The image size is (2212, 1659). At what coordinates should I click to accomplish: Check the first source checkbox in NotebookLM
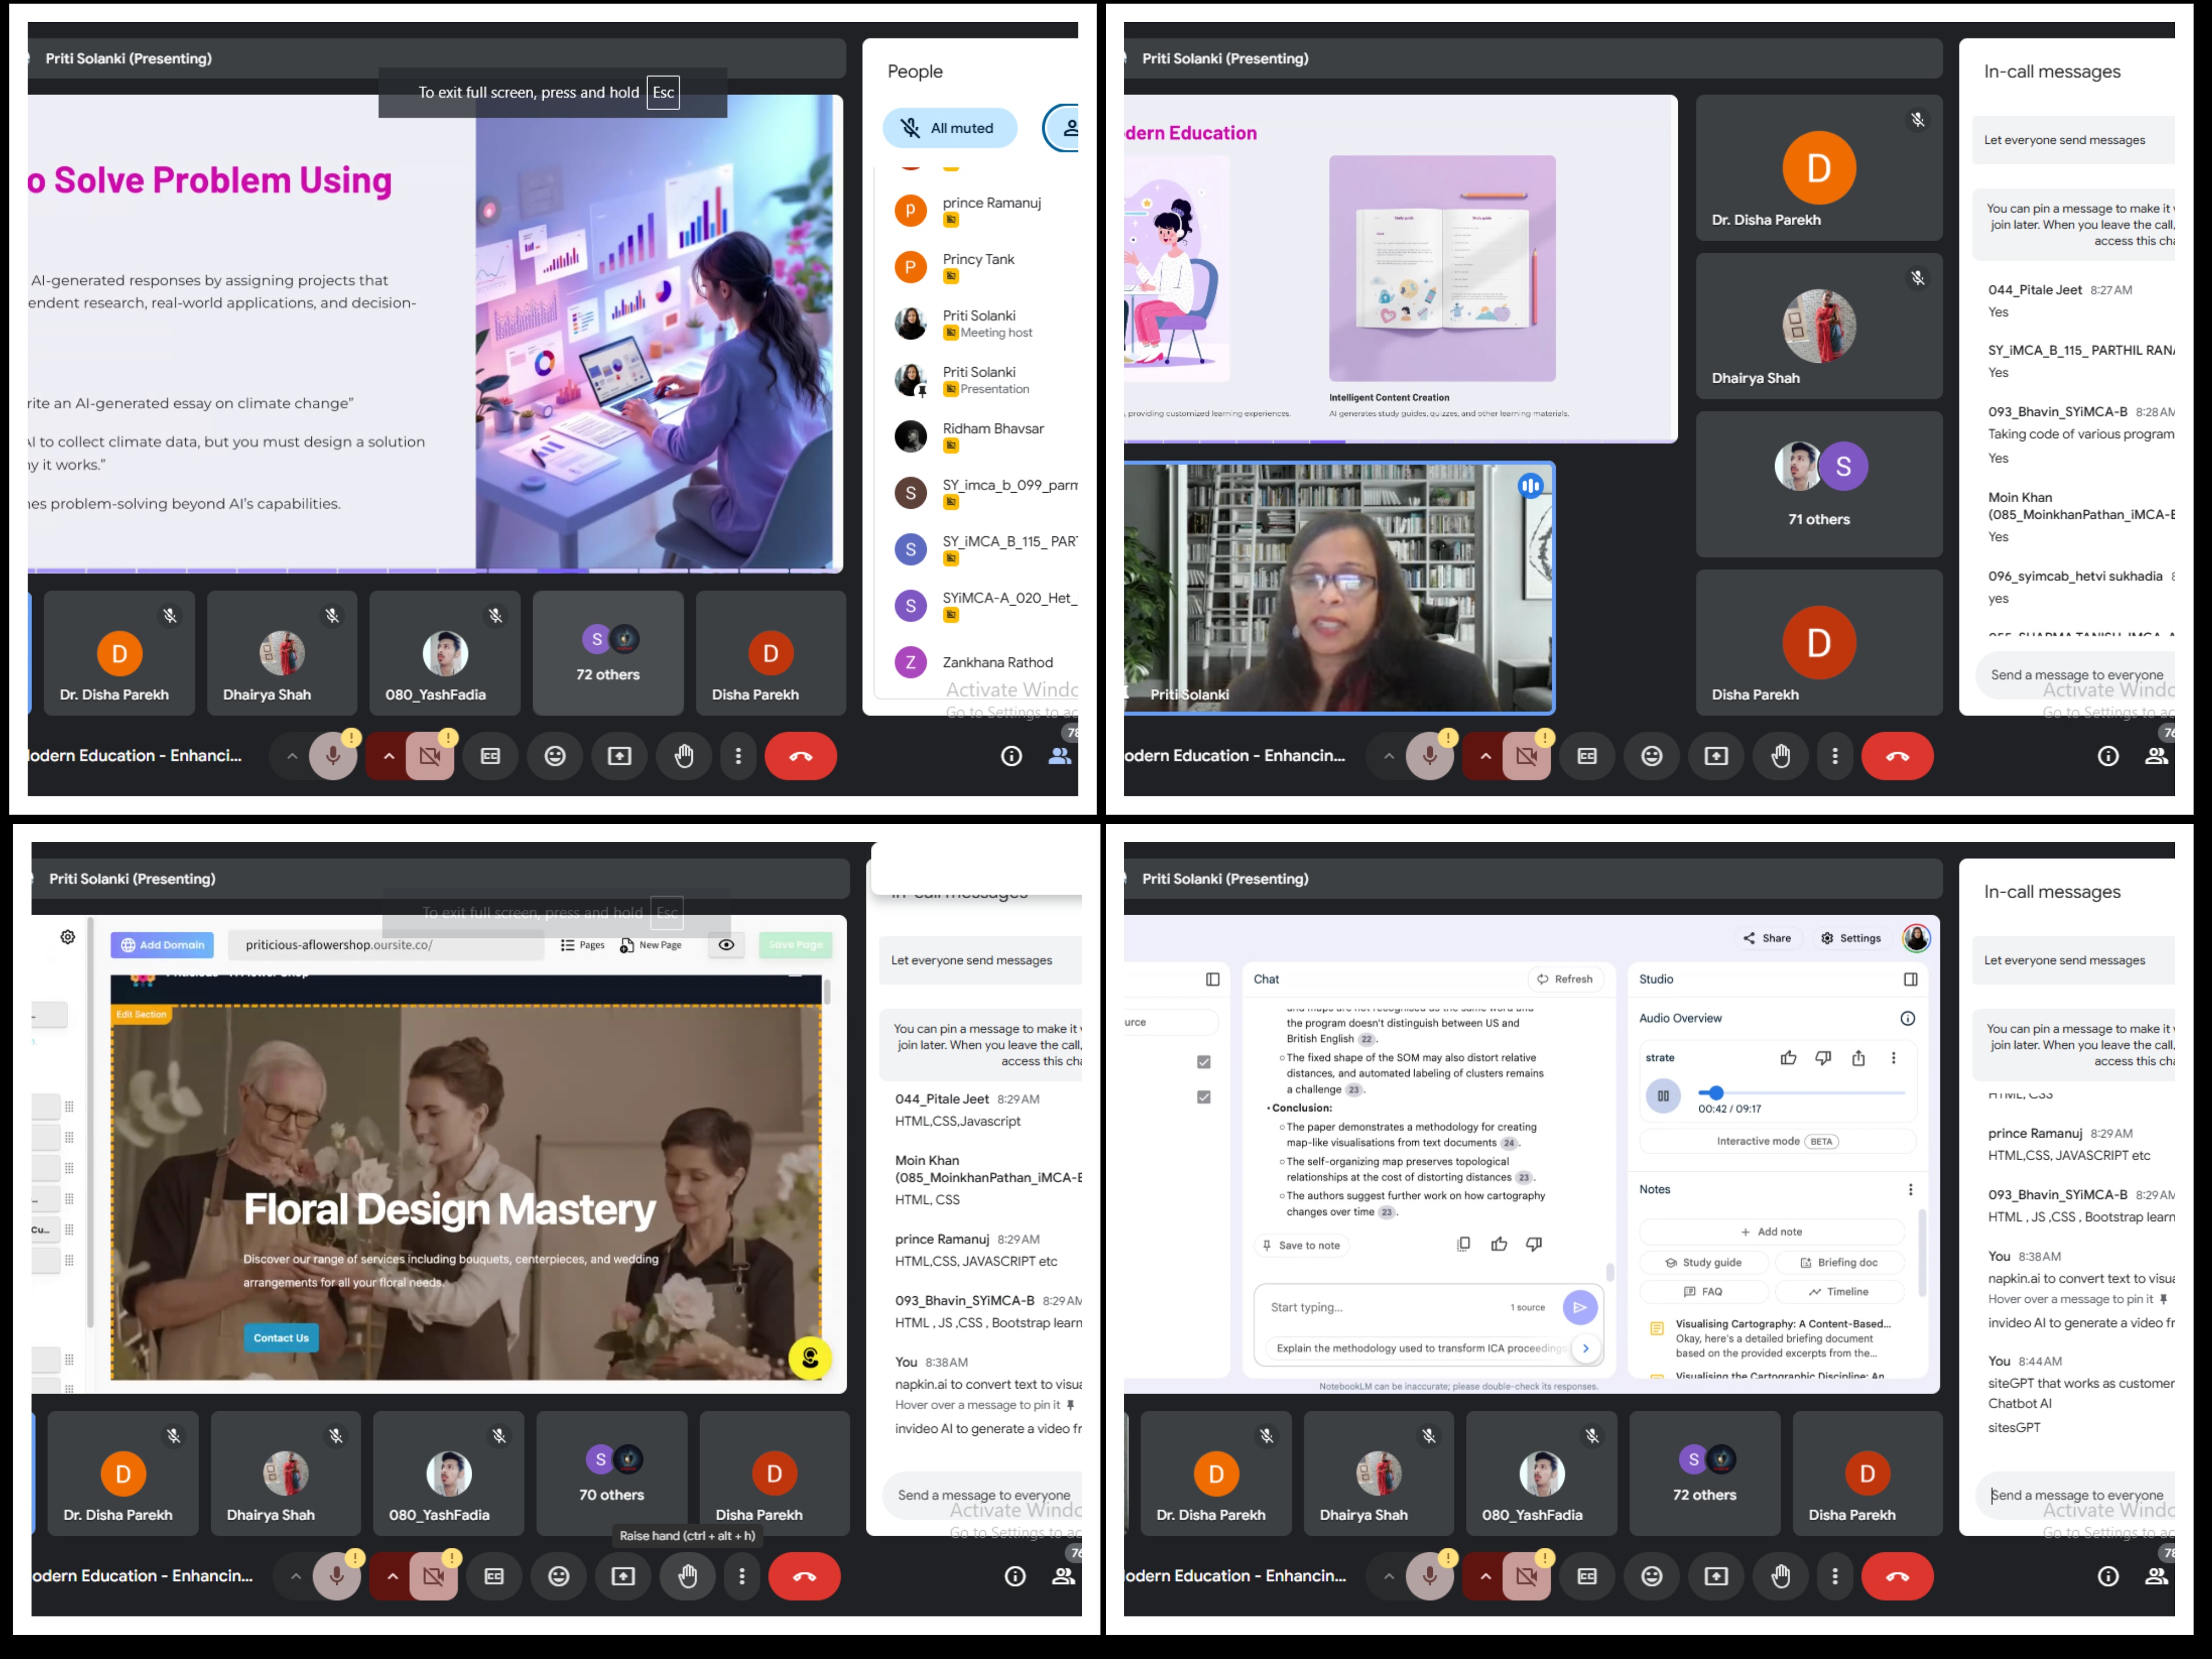point(1204,1062)
